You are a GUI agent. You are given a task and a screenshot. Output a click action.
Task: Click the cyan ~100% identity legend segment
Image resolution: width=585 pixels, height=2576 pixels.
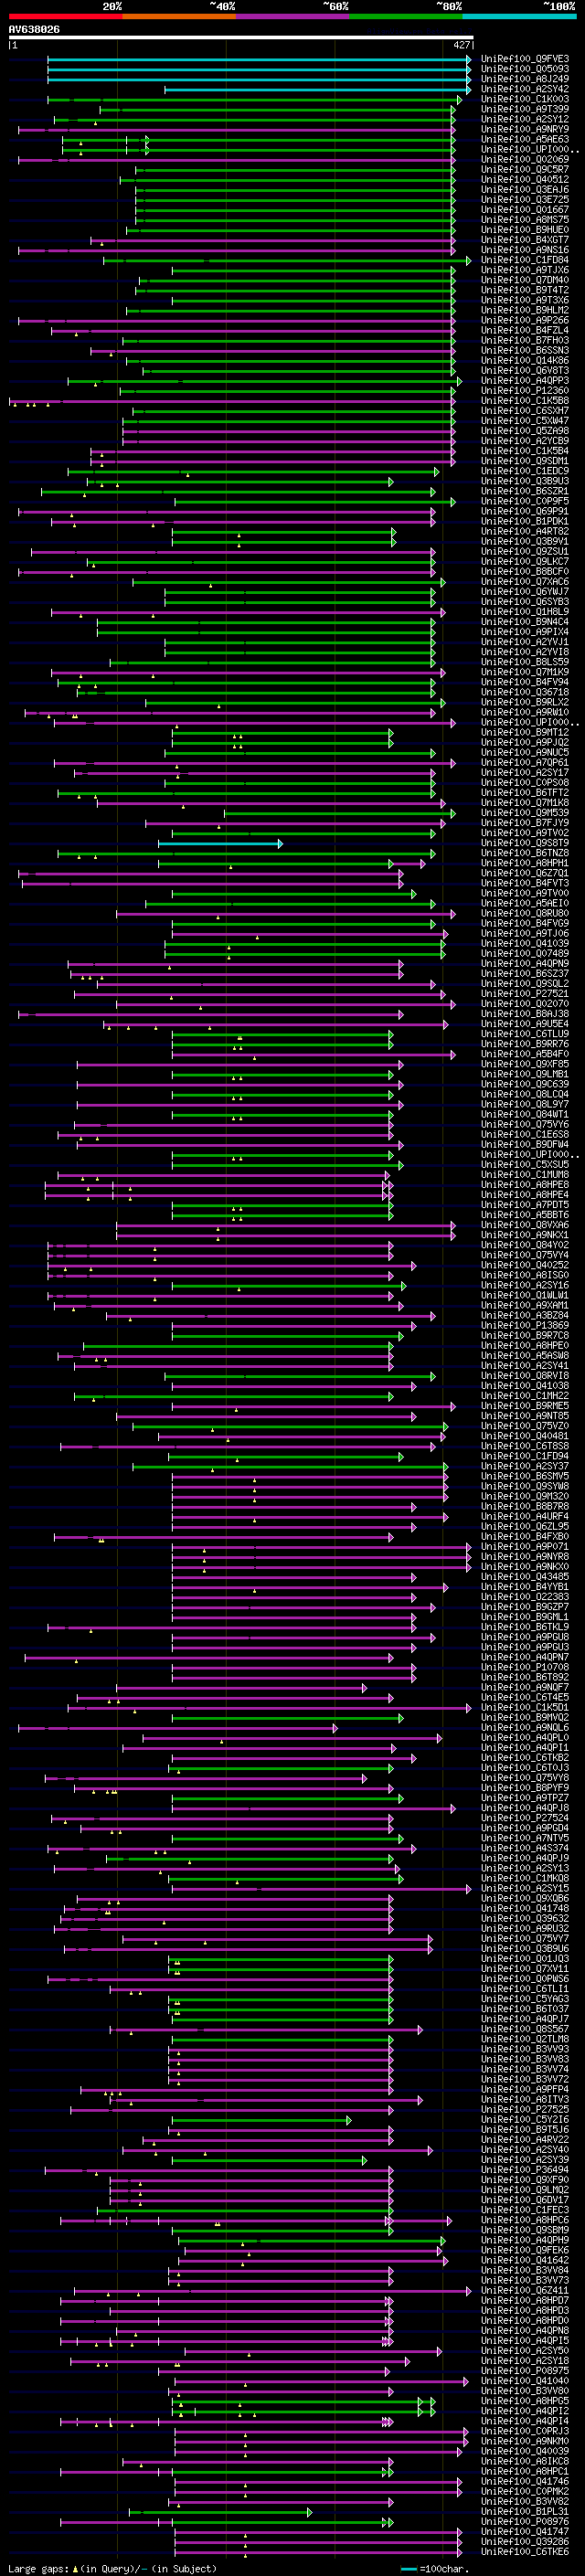pyautogui.click(x=519, y=16)
